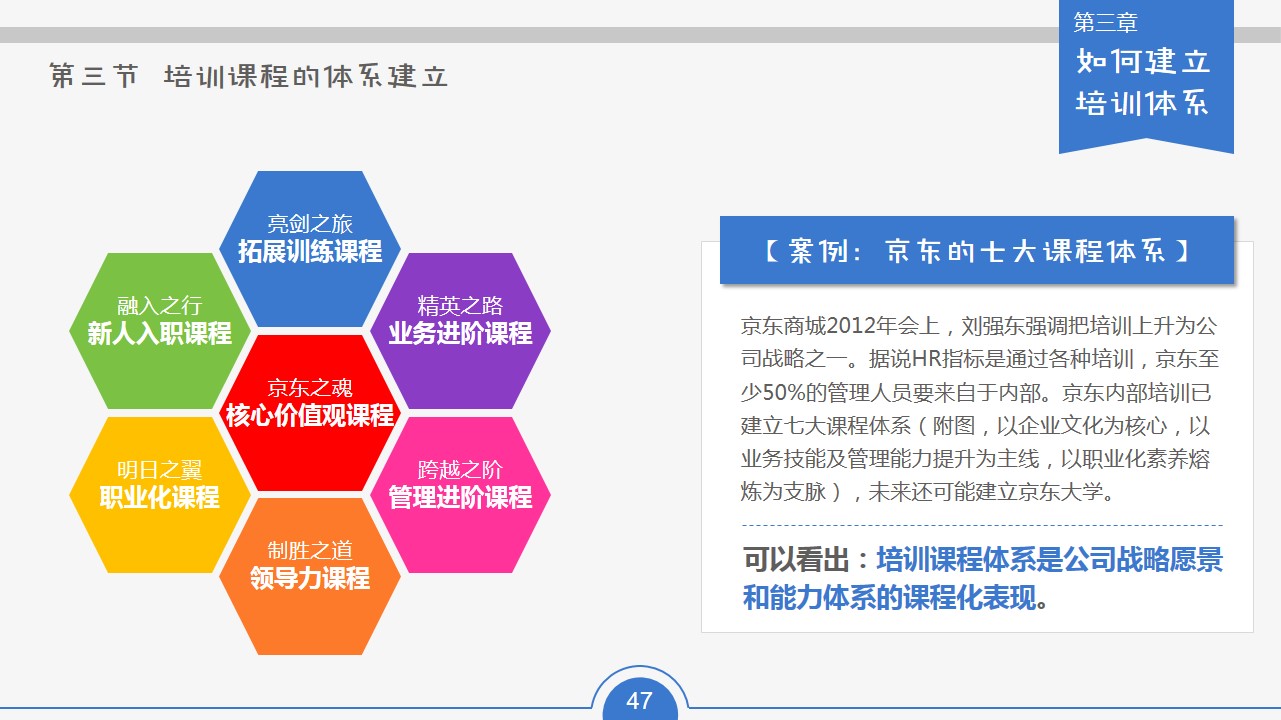Click the page number 47 badge
The width and height of the screenshot is (1281, 720).
639,700
